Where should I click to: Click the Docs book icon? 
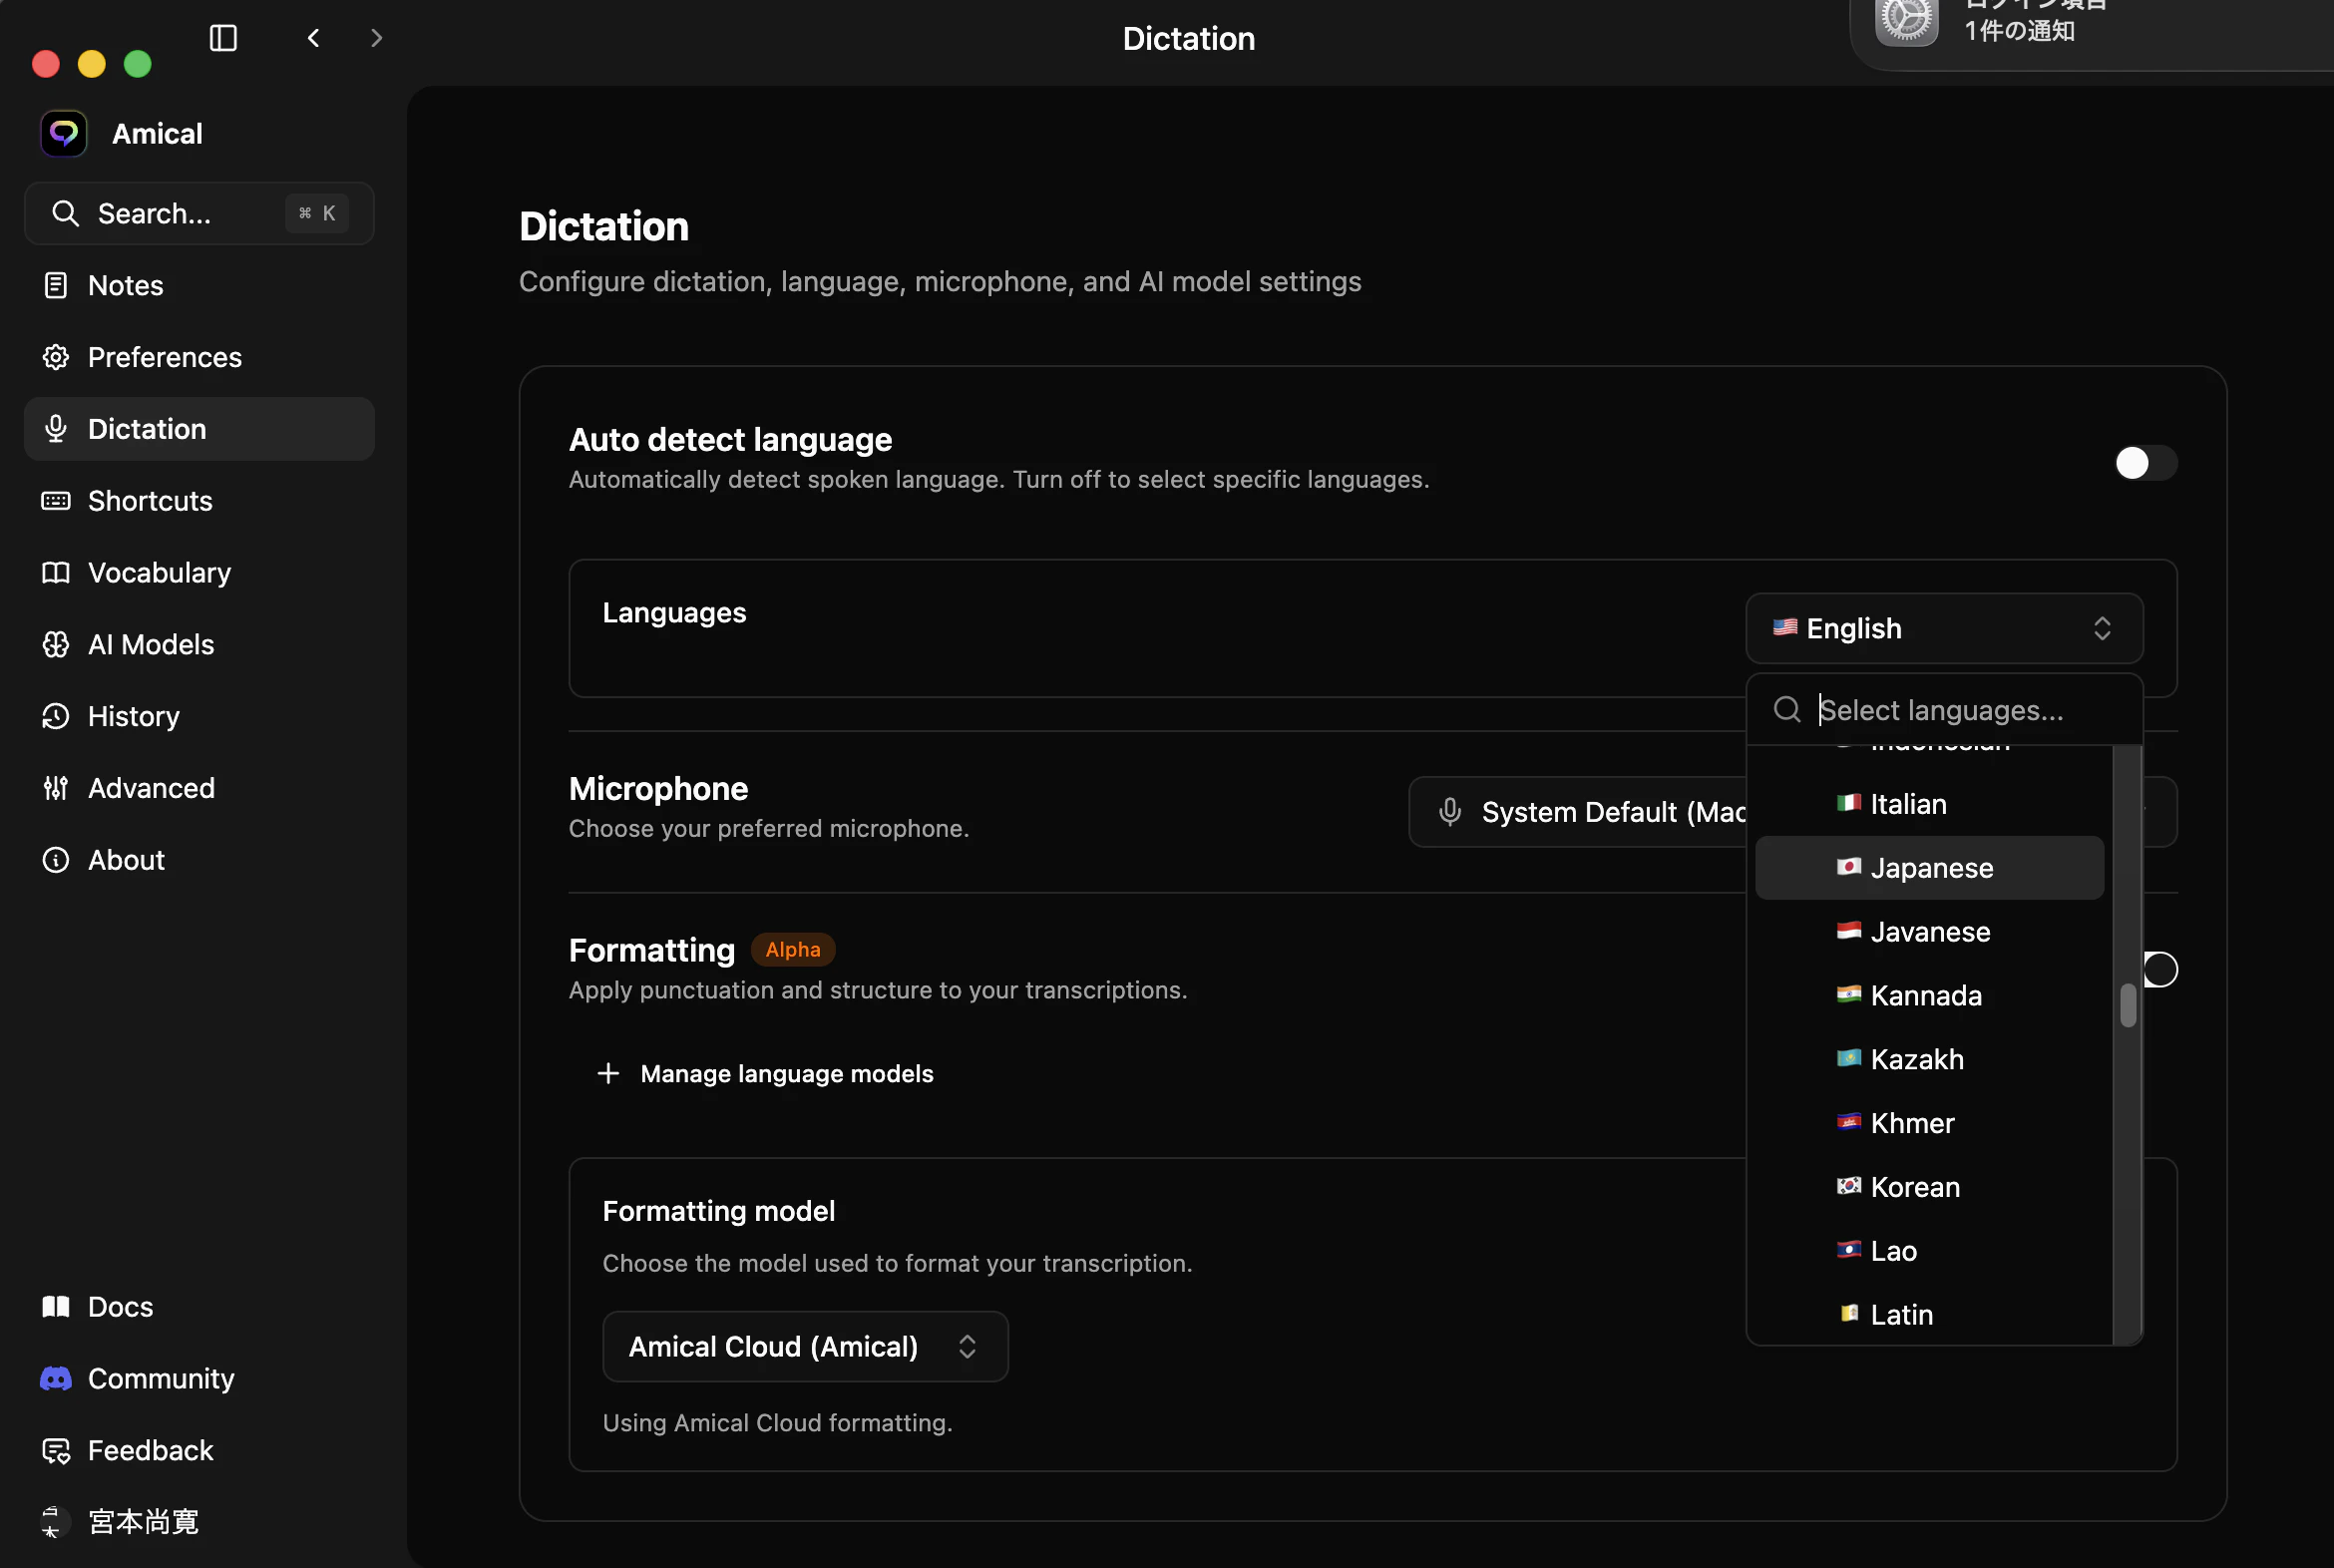(56, 1306)
